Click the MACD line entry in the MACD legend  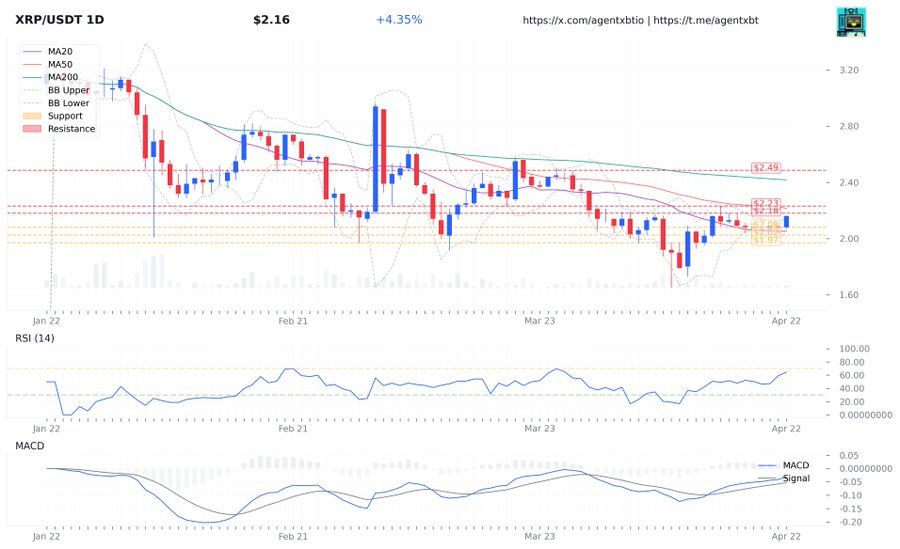784,465
